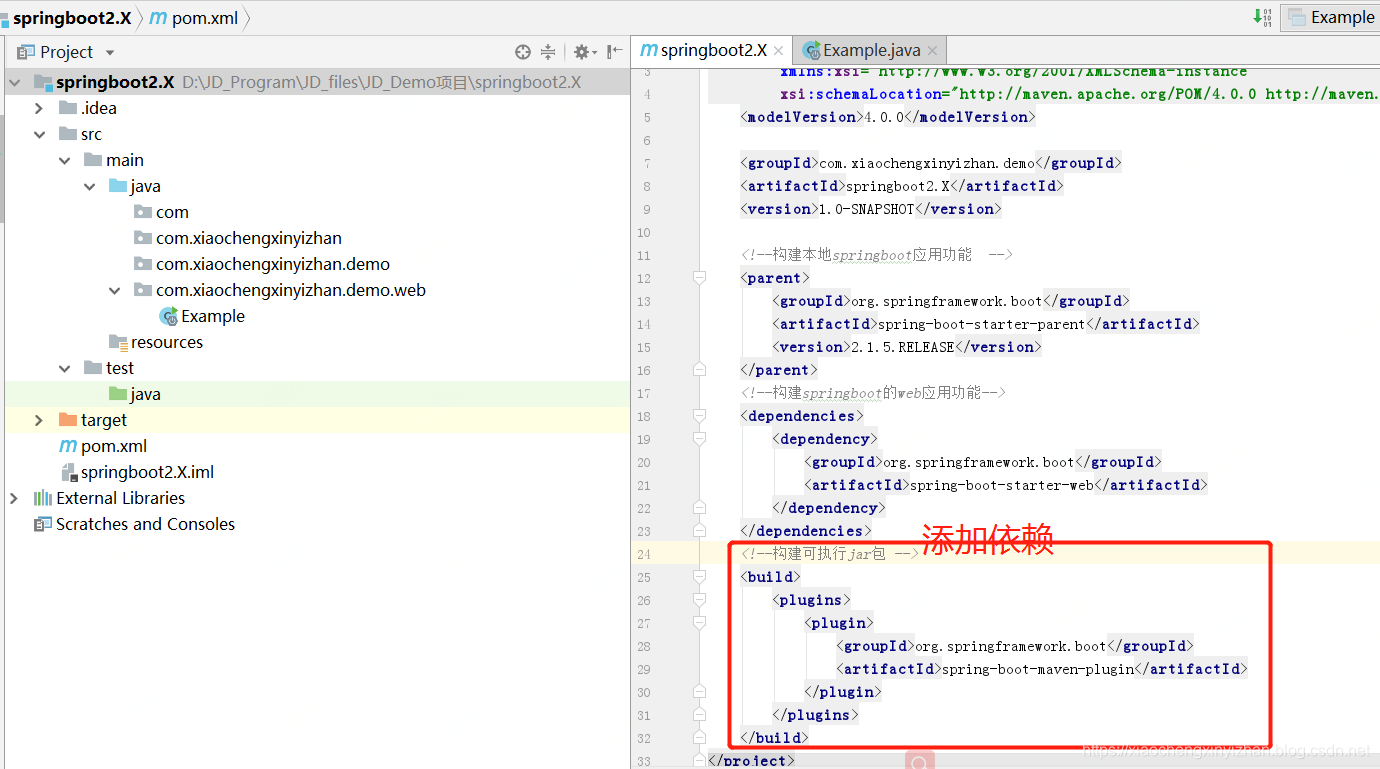Click the Scroll from Source crosshair icon
The width and height of the screenshot is (1380, 769).
tap(522, 52)
